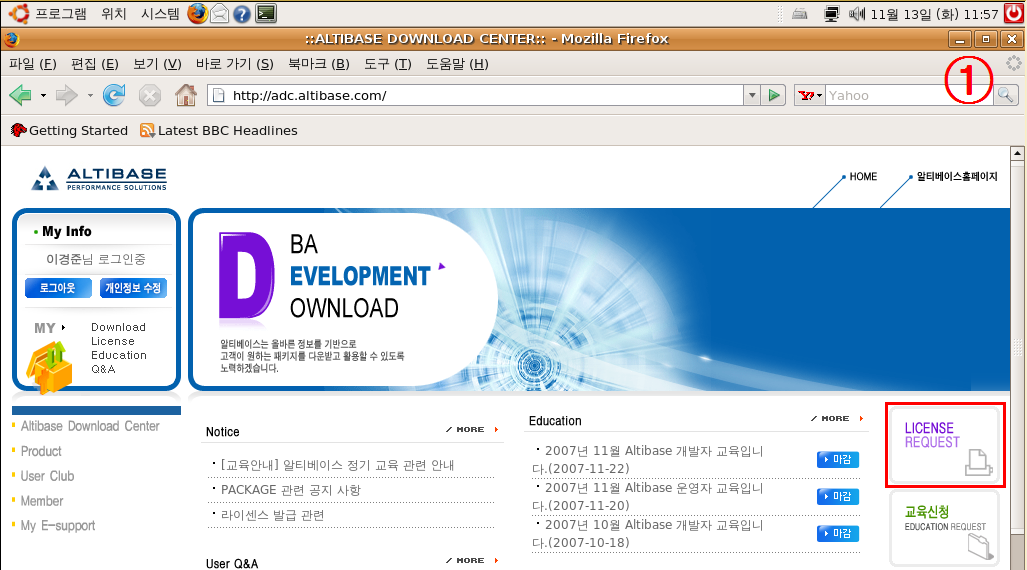Click 마감 button for 2007-10-18 교육

(x=838, y=533)
